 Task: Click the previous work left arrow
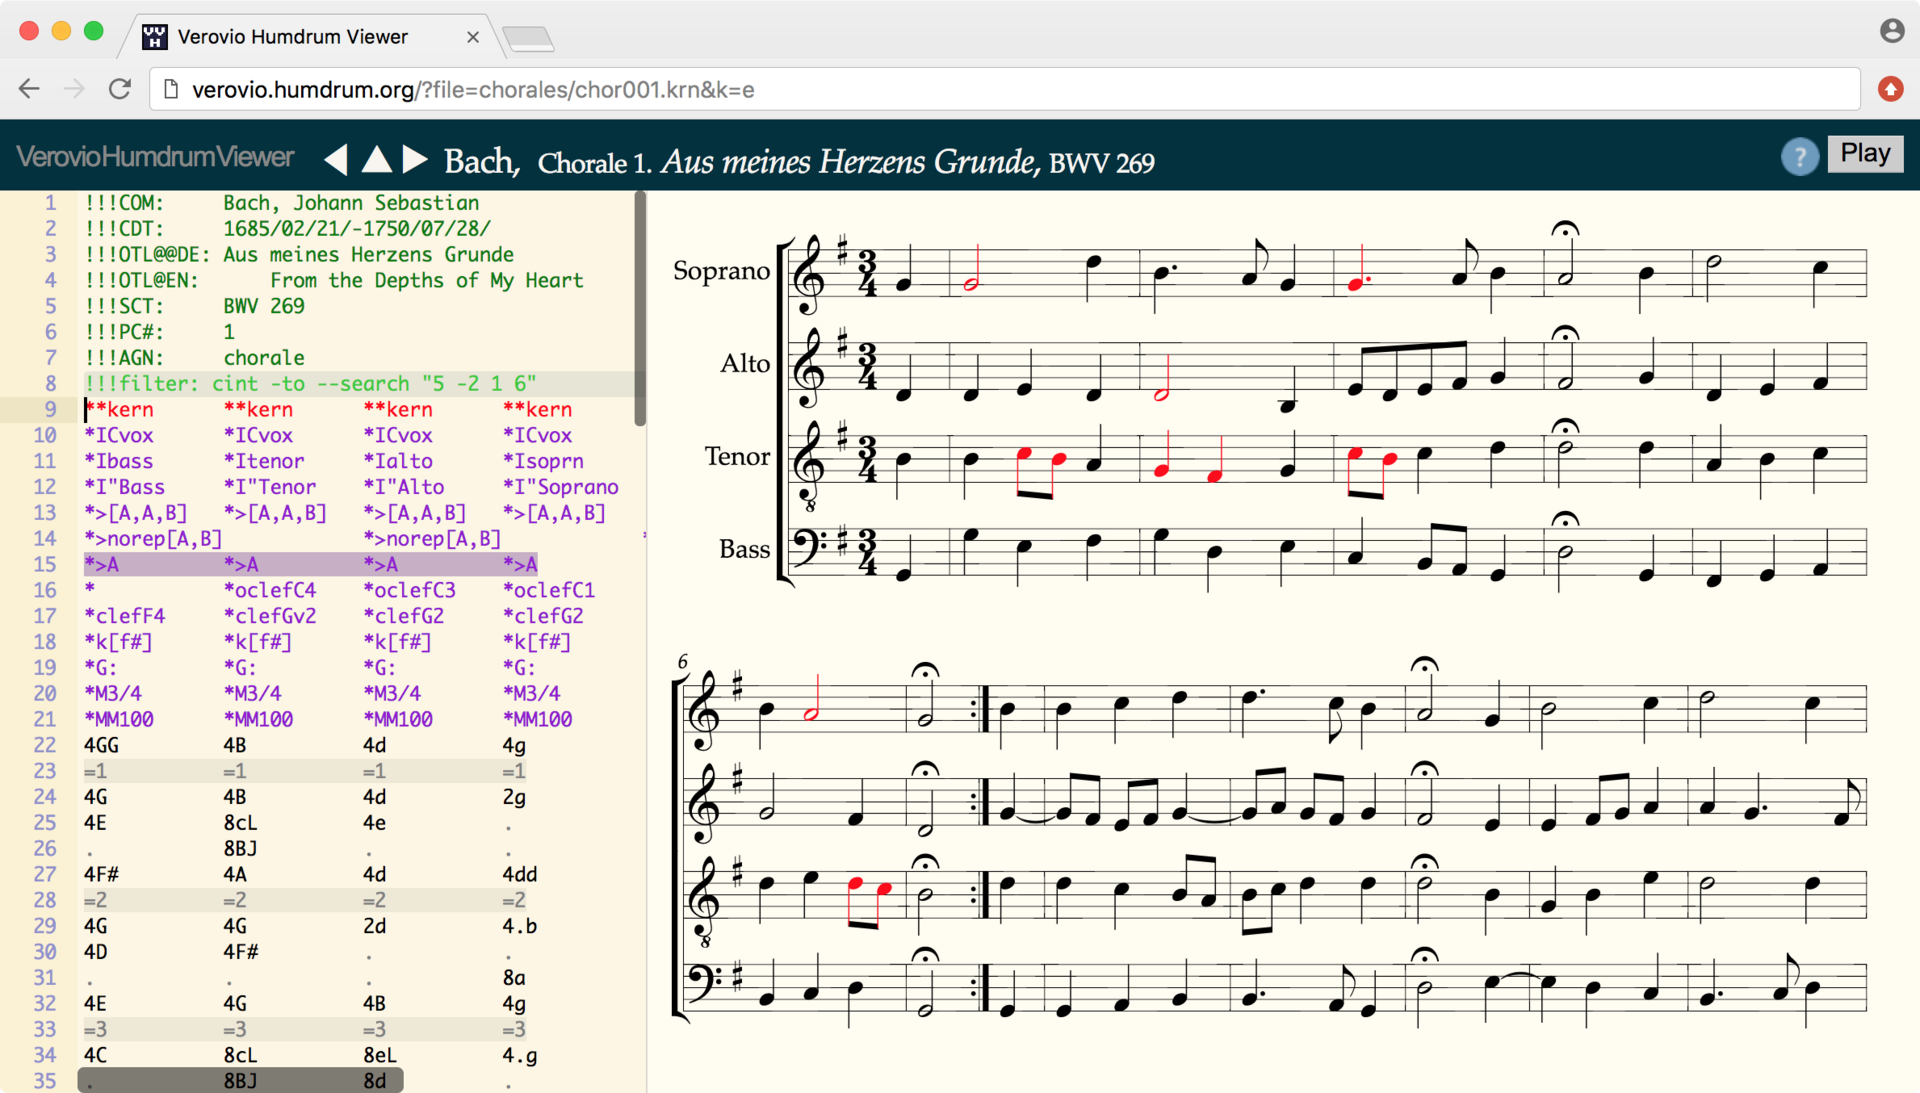(x=337, y=159)
